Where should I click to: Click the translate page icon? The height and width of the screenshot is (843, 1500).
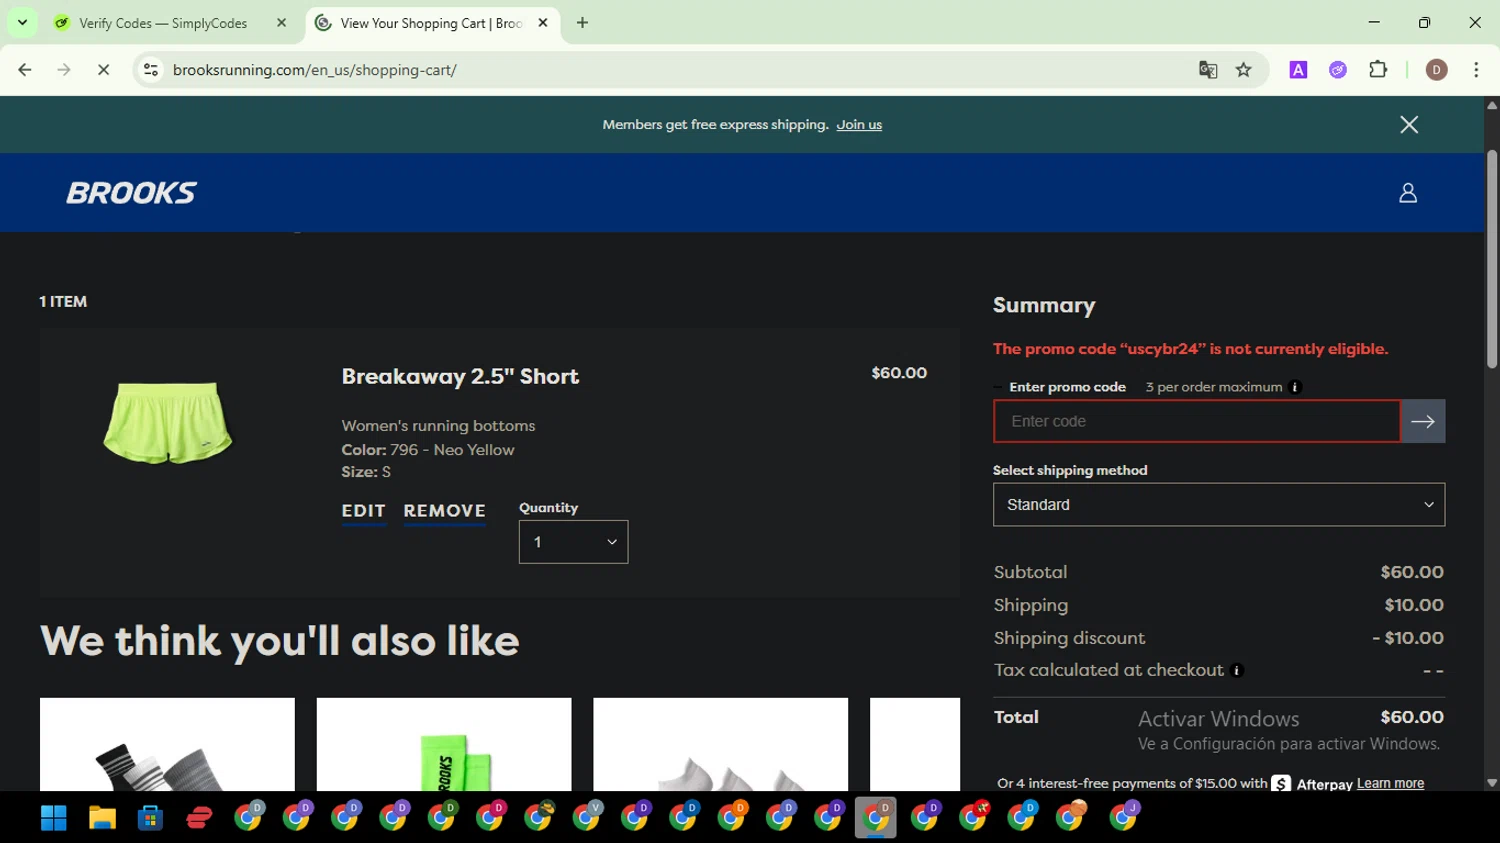coord(1208,70)
